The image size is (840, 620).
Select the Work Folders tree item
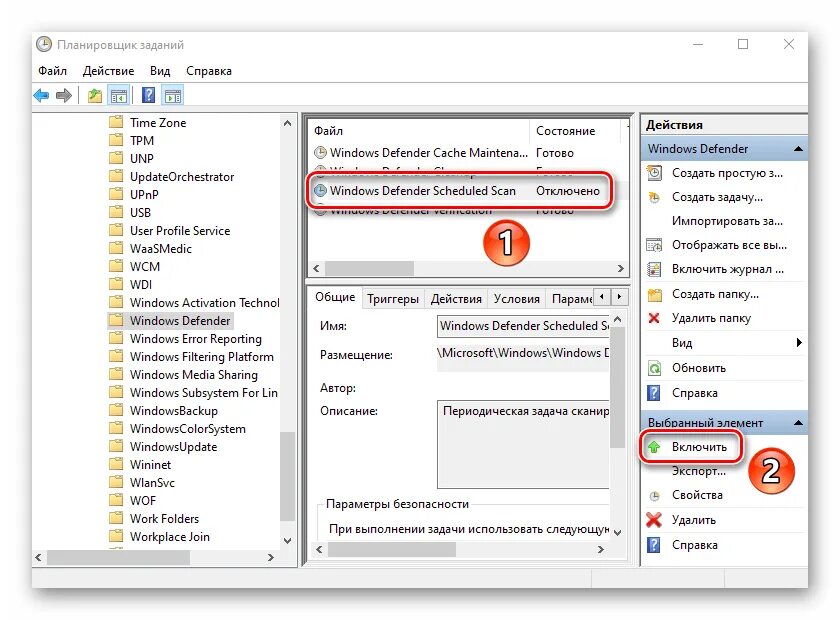pyautogui.click(x=164, y=519)
